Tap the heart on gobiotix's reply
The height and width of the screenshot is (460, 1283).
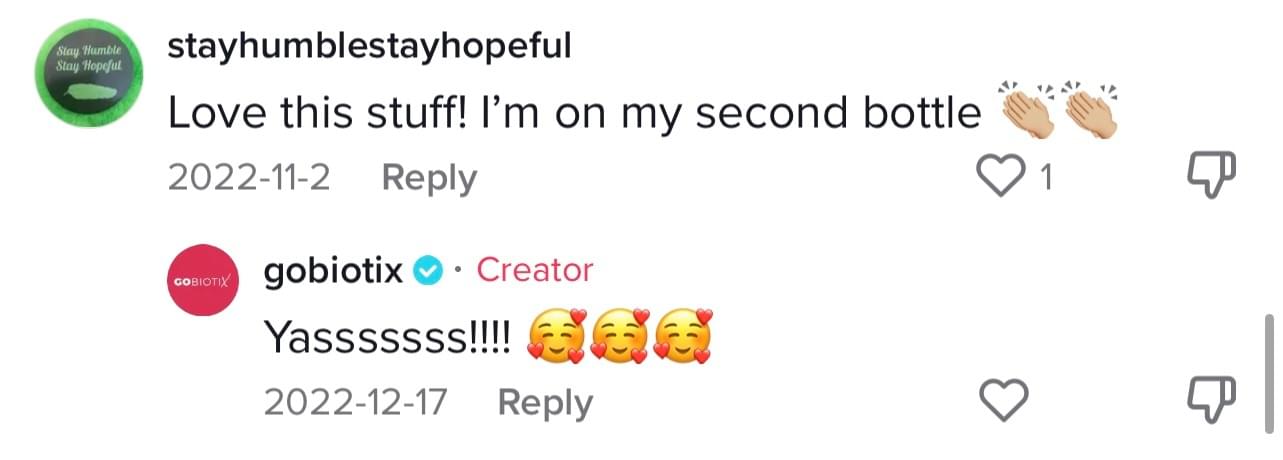1001,402
